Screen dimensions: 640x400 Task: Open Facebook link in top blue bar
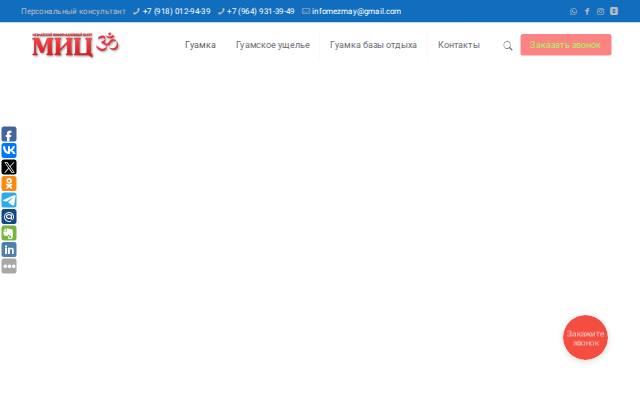click(x=587, y=11)
